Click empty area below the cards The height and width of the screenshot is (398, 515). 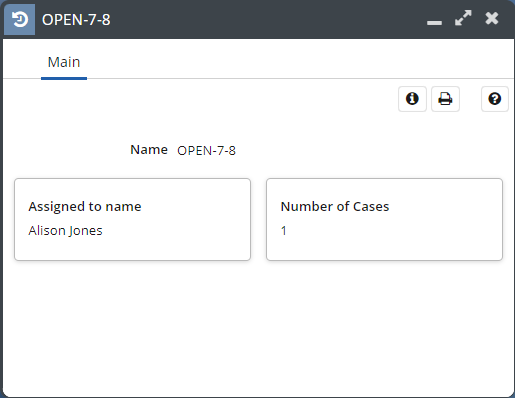(257, 327)
